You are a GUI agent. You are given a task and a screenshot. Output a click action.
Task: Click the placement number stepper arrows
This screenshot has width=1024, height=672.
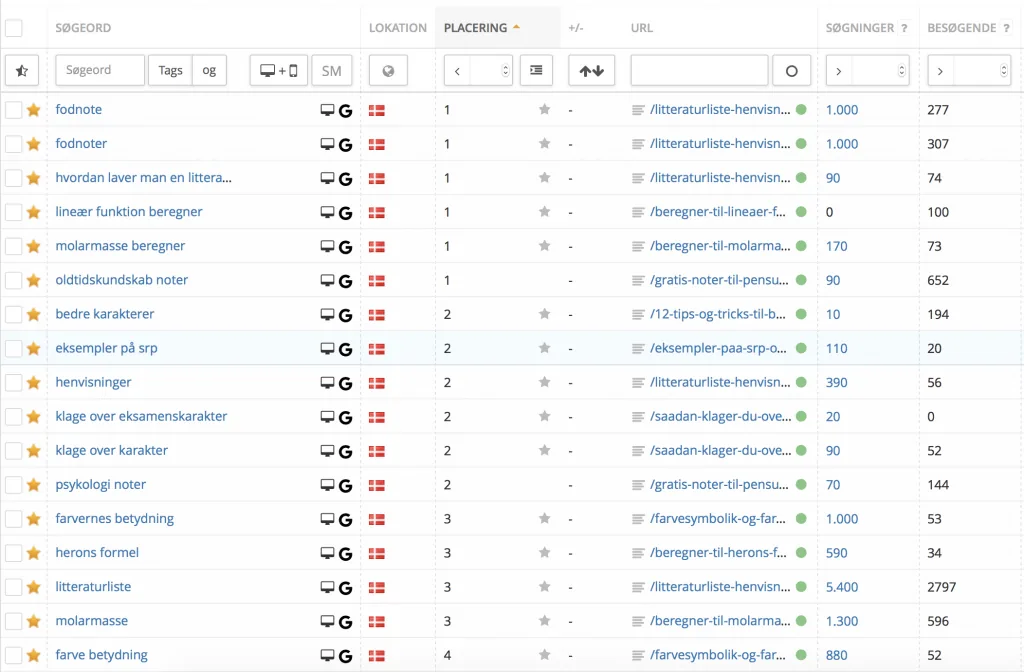(x=505, y=71)
